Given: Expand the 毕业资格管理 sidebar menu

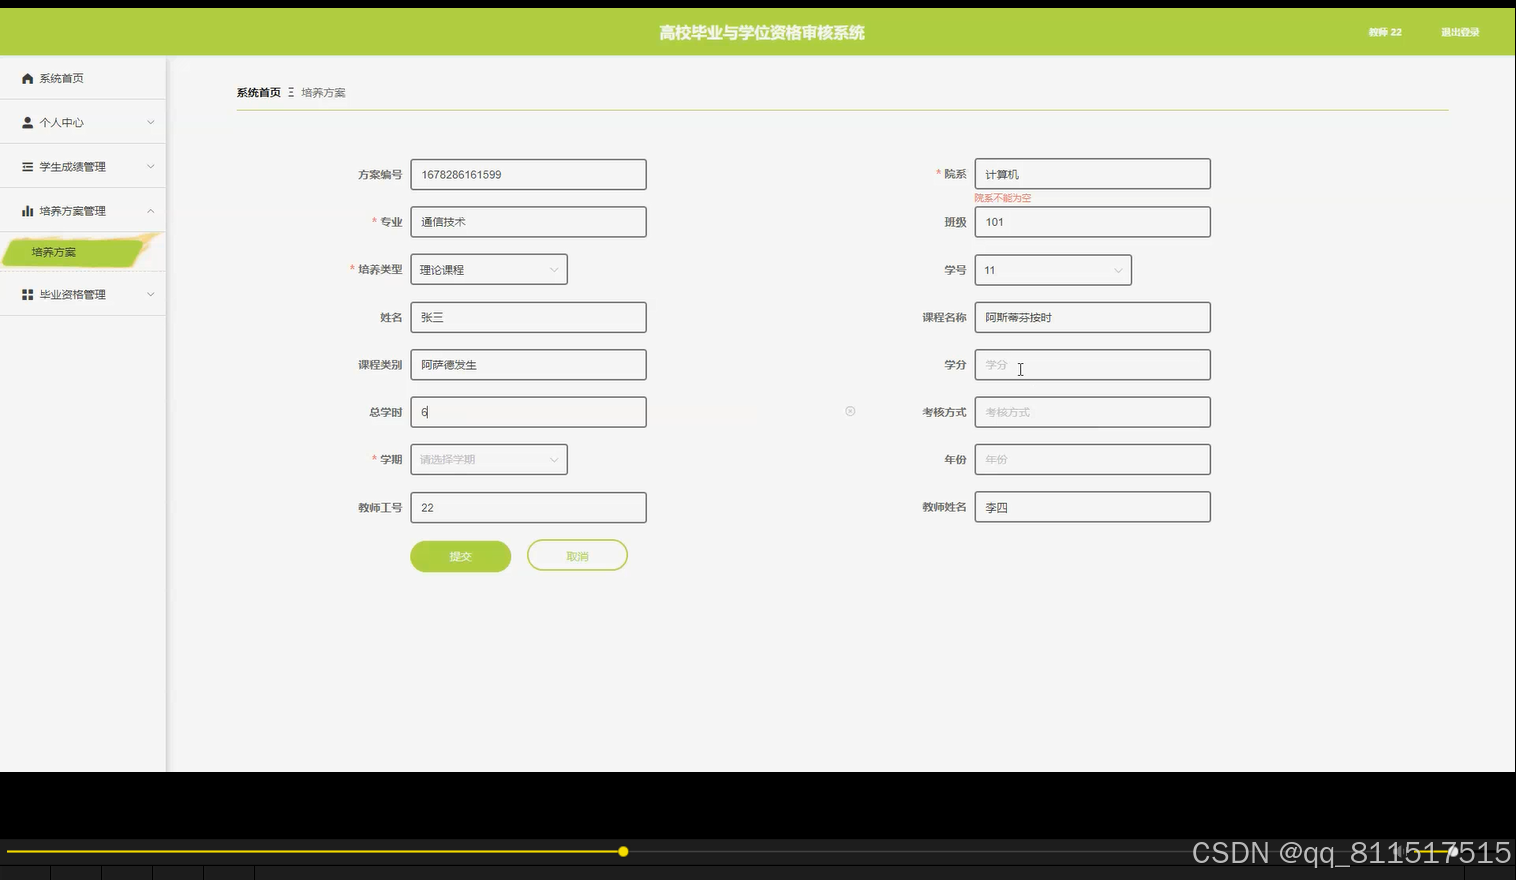Looking at the screenshot, I should click(x=83, y=295).
